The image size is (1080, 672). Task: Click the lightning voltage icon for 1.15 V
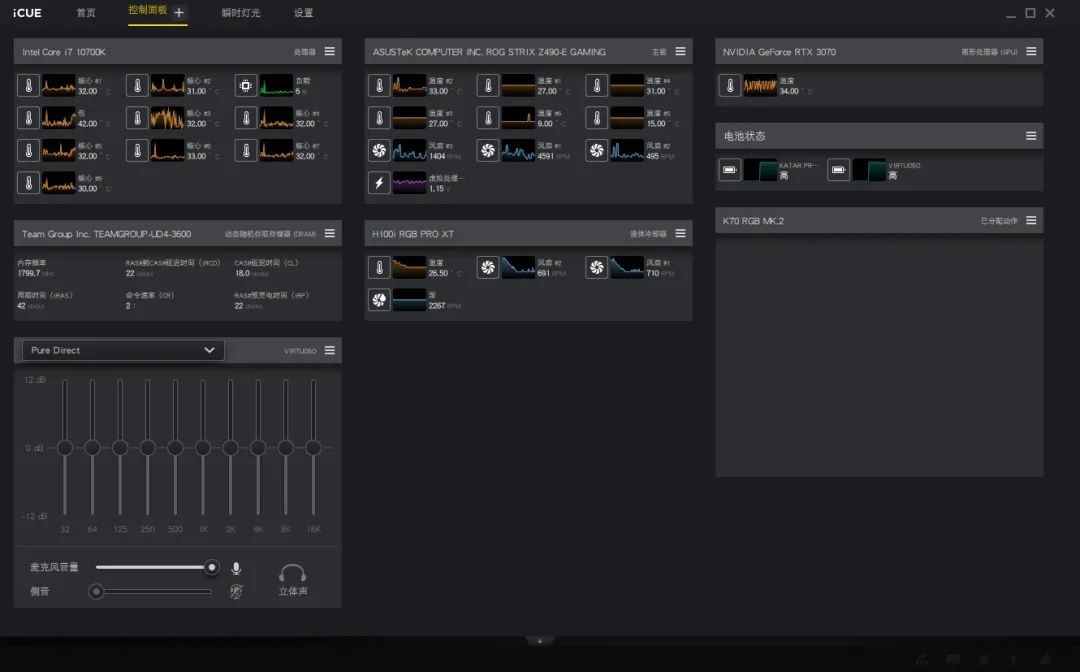379,183
